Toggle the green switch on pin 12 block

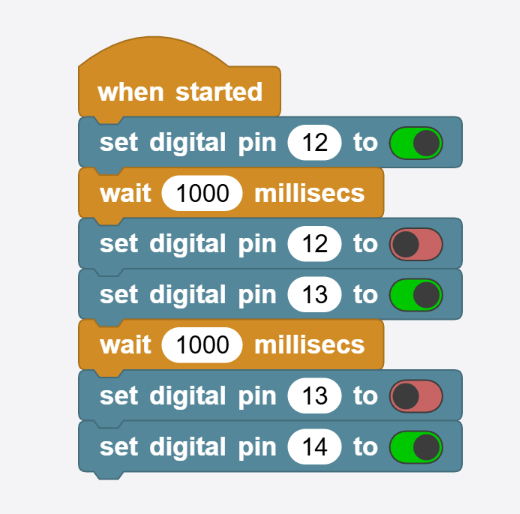pos(416,143)
